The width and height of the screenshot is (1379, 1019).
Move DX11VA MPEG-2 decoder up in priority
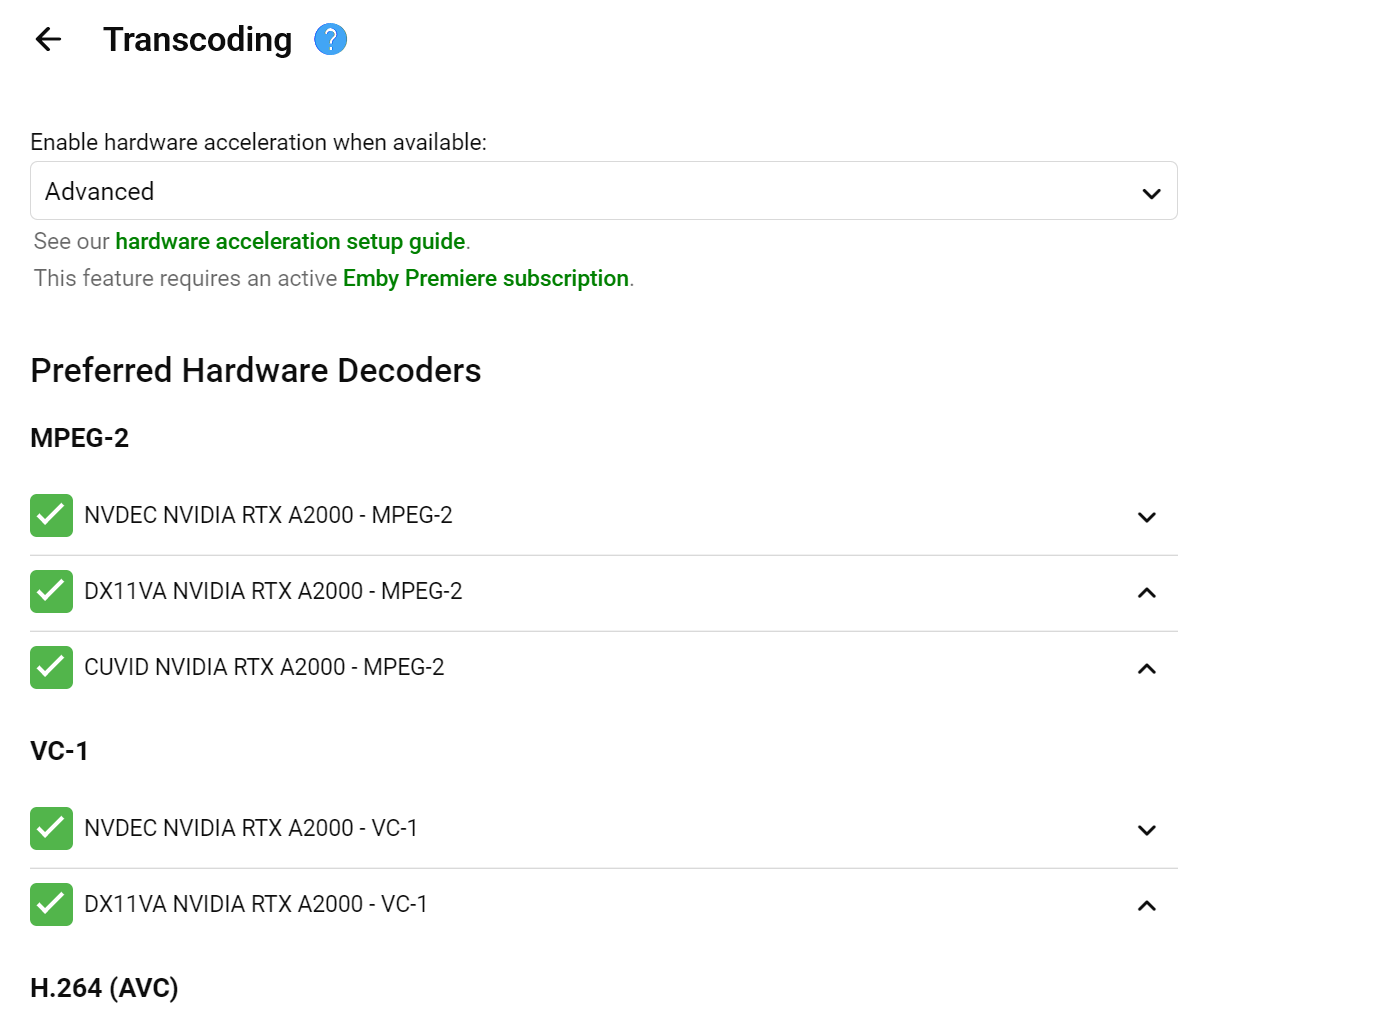click(x=1147, y=593)
